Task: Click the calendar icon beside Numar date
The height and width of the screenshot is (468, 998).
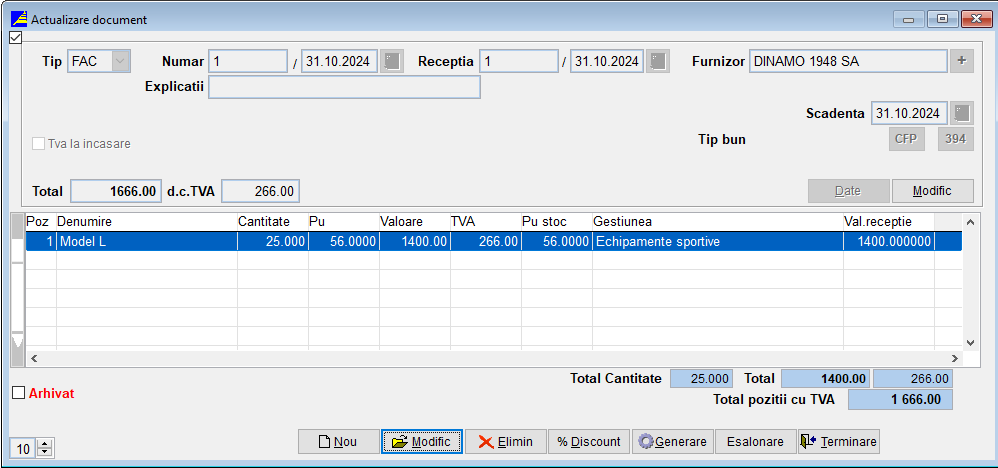Action: 393,62
